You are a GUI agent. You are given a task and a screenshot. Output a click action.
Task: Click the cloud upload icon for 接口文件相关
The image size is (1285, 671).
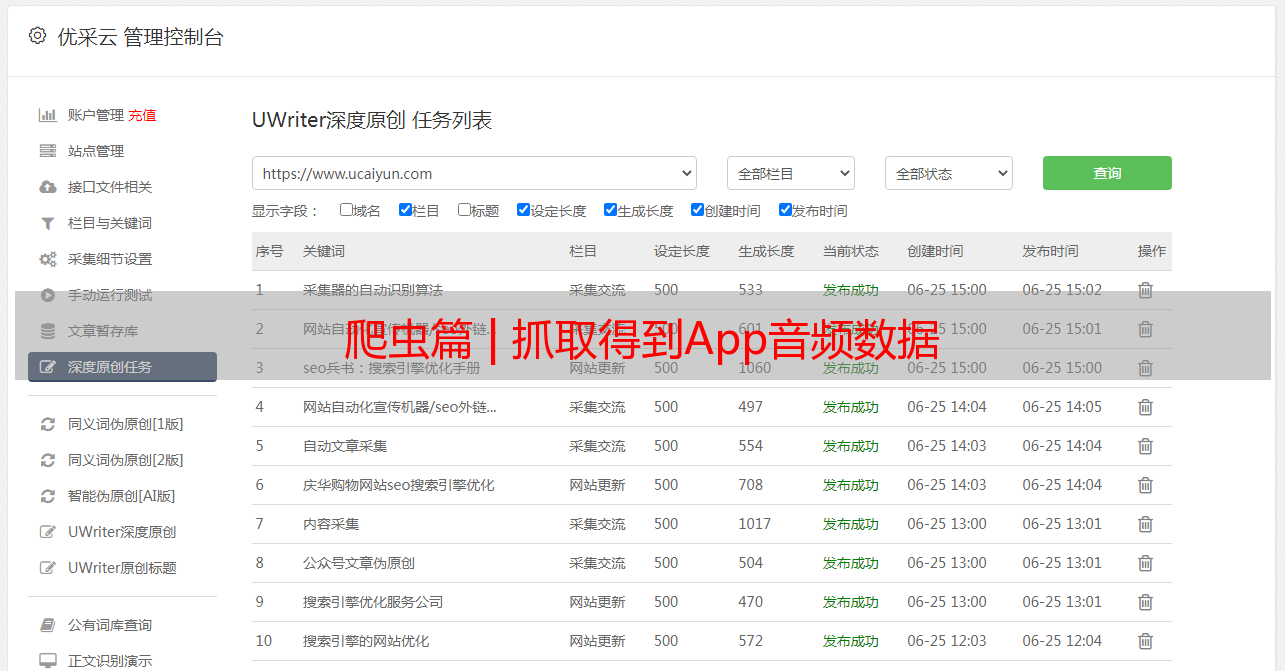click(47, 187)
